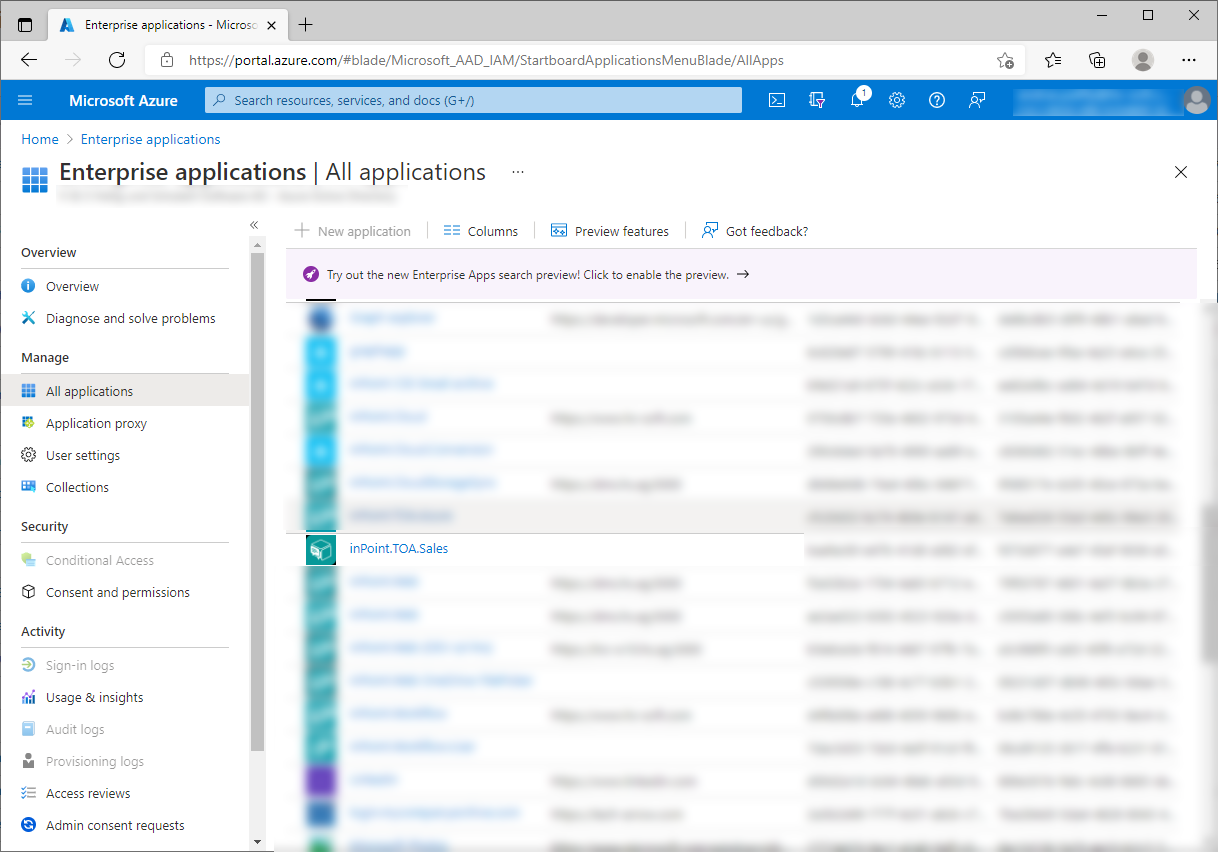
Task: Add this page to favorites star icon
Action: (1006, 60)
